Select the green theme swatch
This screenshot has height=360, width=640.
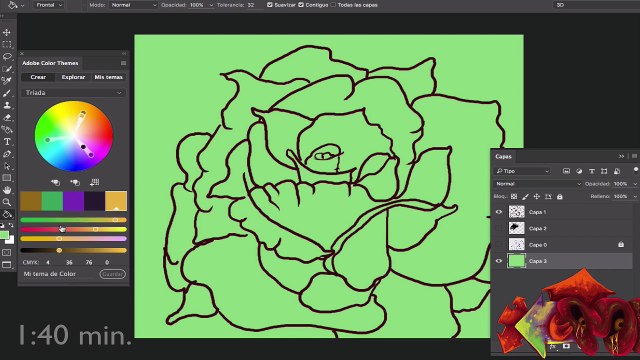[52, 201]
